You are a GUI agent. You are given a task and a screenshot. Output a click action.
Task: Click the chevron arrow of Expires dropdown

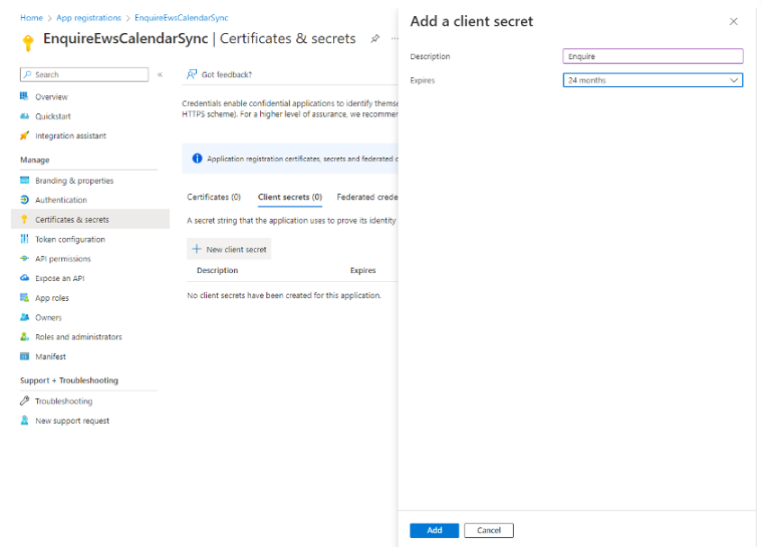point(734,80)
